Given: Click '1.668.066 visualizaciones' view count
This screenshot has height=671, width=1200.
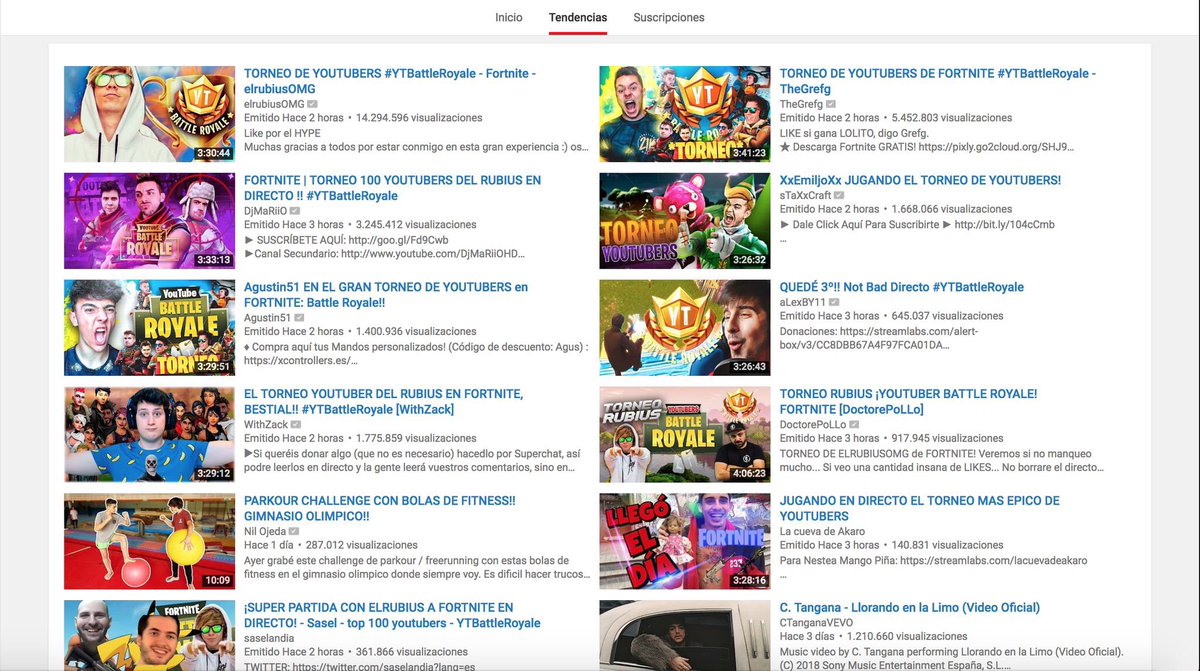Looking at the screenshot, I should point(952,209).
